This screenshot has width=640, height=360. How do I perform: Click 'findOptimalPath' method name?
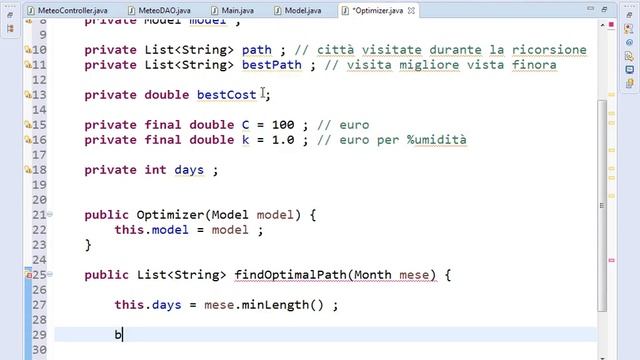click(x=290, y=275)
